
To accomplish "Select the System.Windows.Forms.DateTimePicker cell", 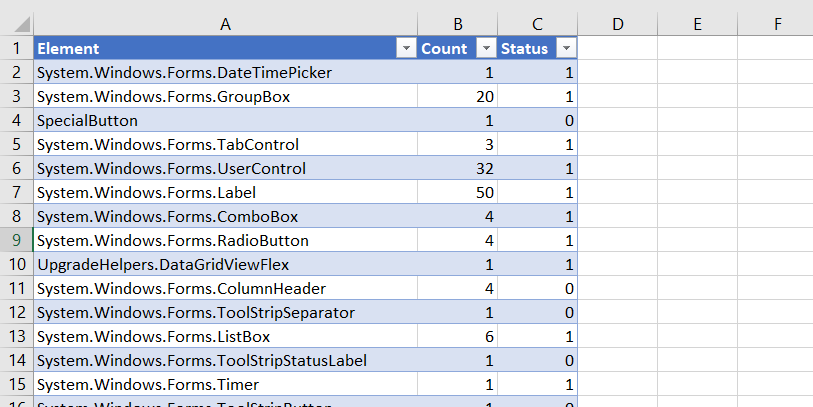I will click(x=225, y=72).
